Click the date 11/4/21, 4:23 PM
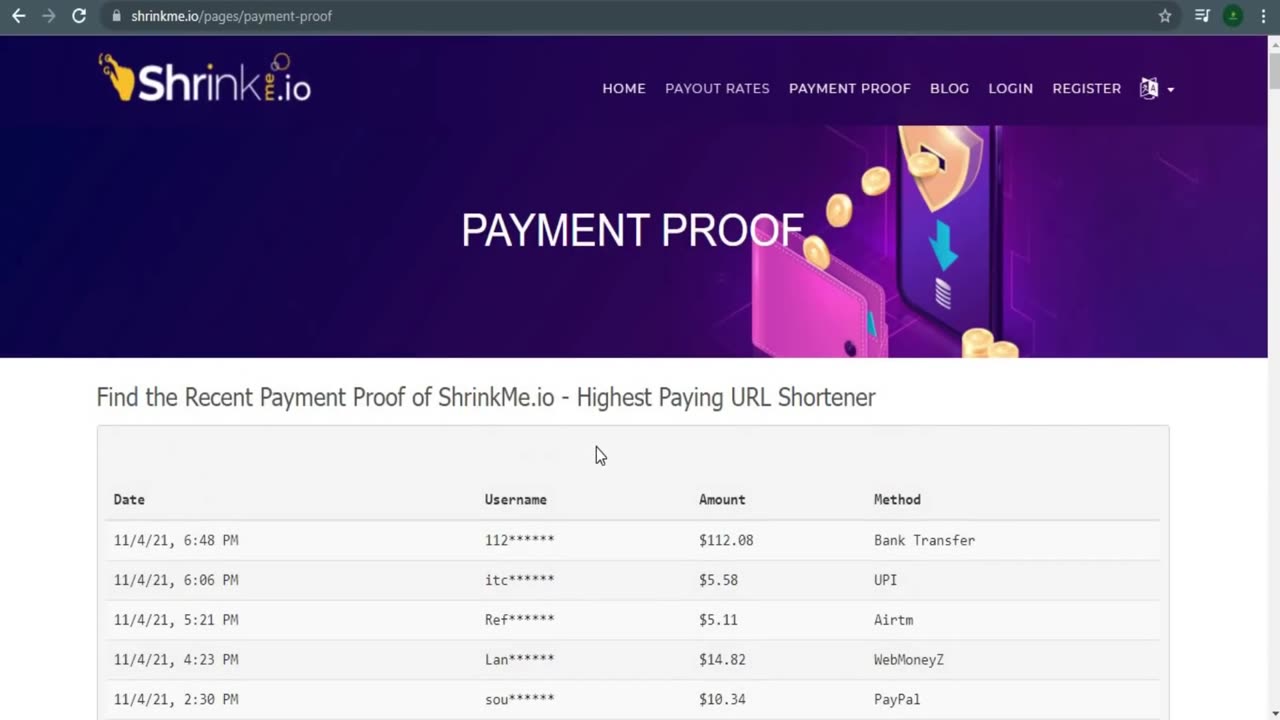The height and width of the screenshot is (720, 1280). (x=176, y=660)
